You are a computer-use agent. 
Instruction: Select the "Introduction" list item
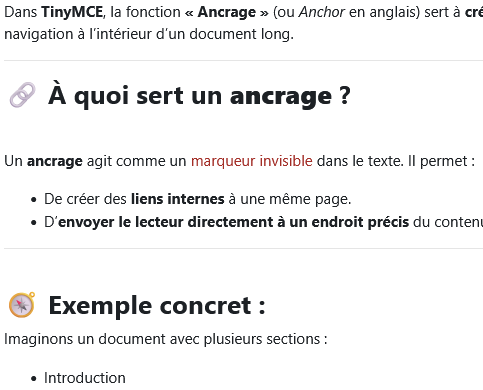click(x=85, y=378)
